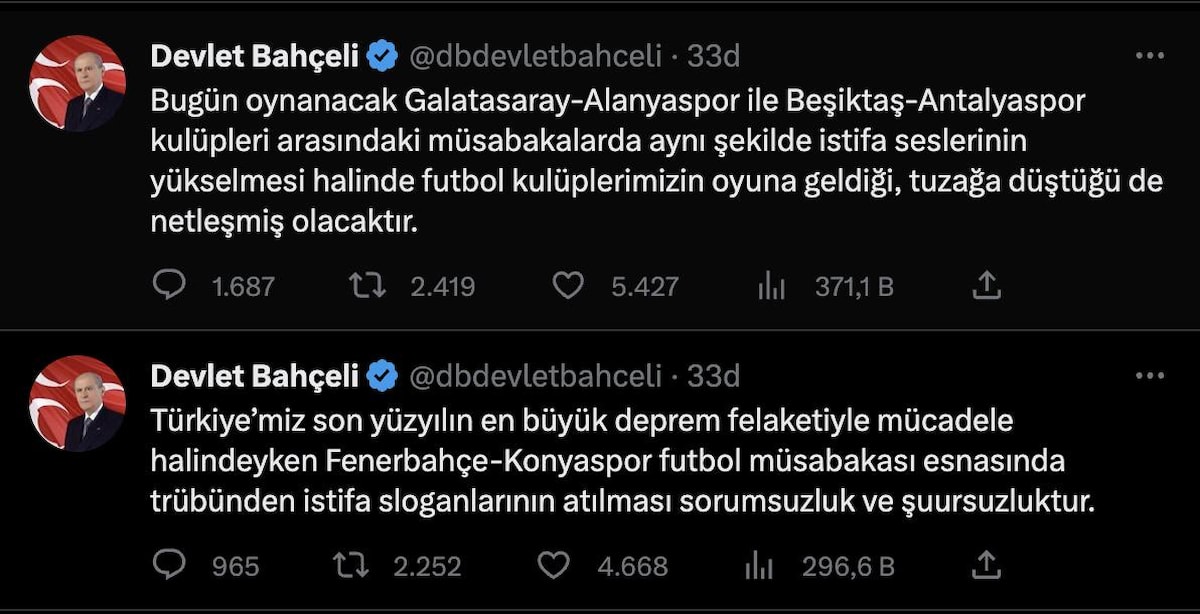
Task: Reply to the Galatasaray-Alanyaspor tweet
Action: (x=169, y=286)
